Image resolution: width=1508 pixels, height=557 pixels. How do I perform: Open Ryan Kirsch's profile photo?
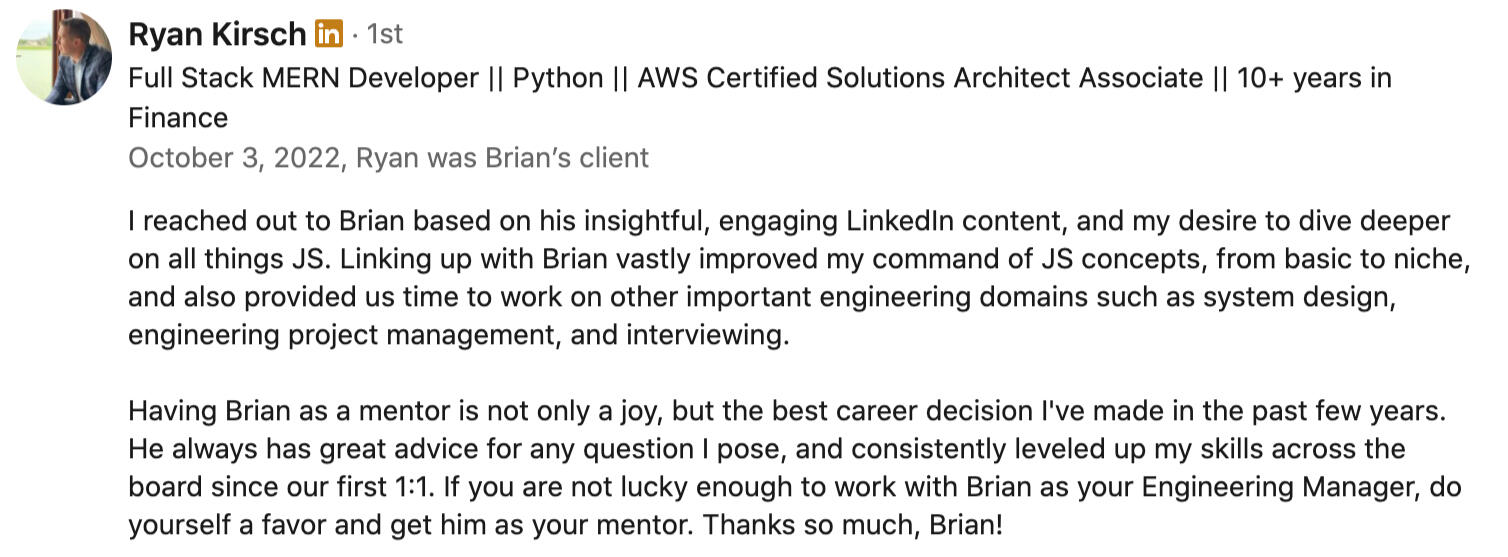[x=64, y=58]
